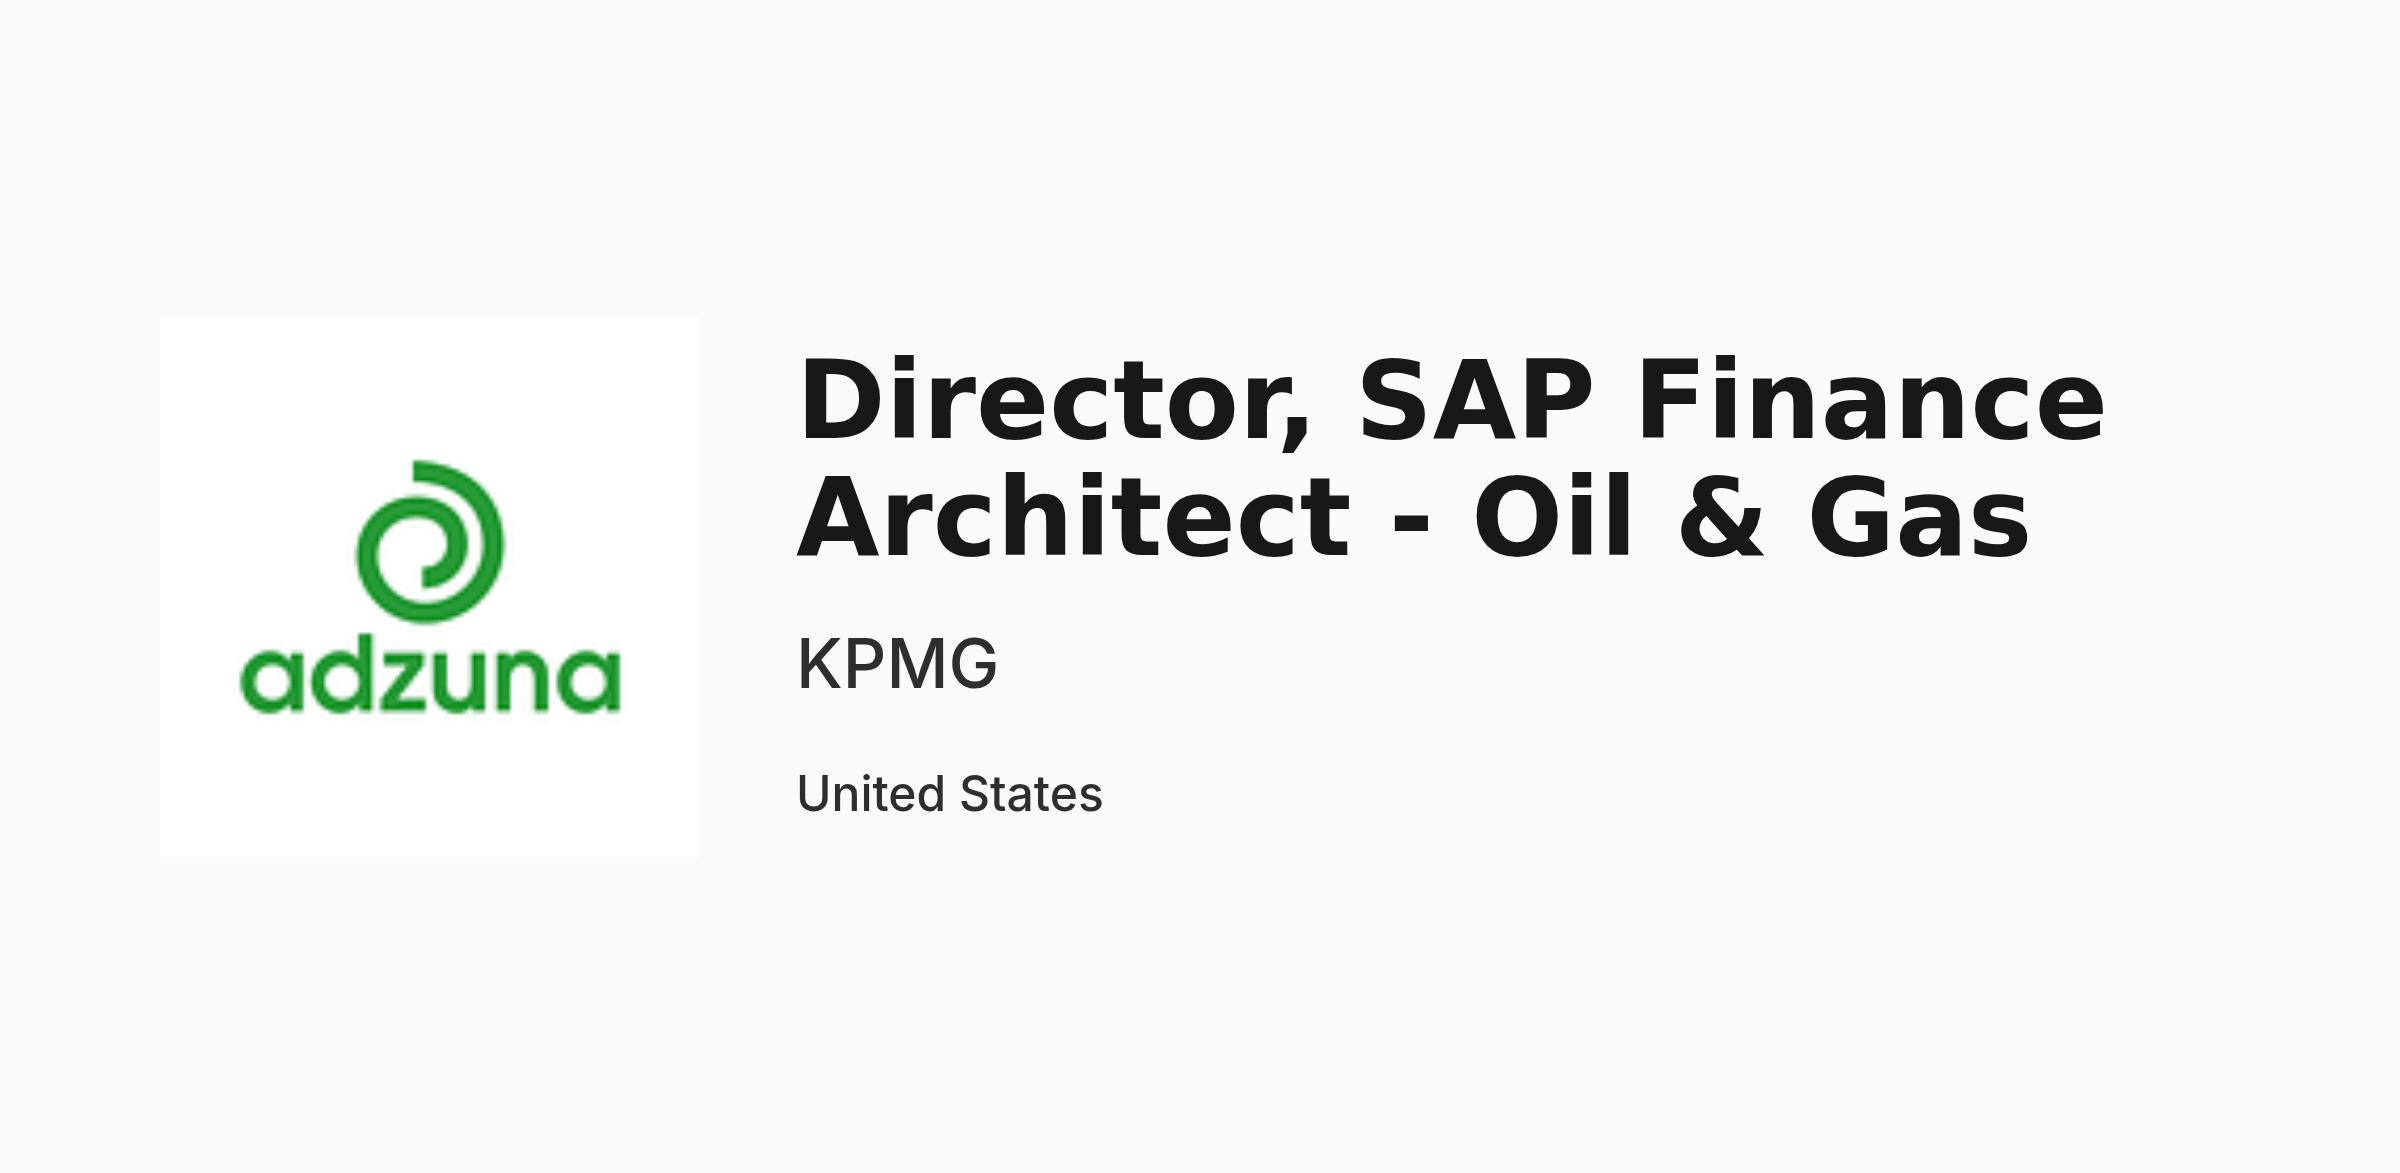Click the word Architect in the heading

1074,517
